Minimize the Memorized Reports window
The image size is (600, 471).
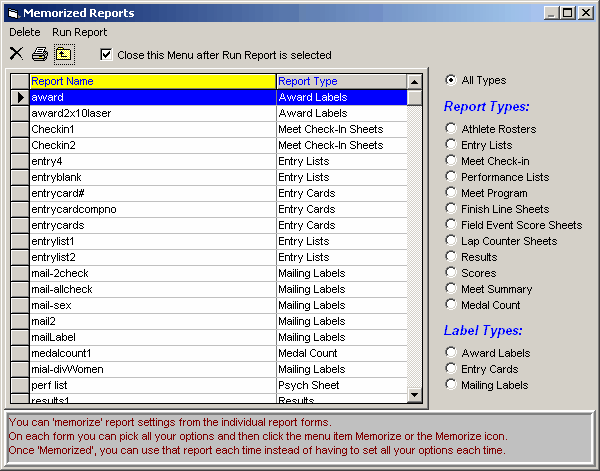pos(551,13)
